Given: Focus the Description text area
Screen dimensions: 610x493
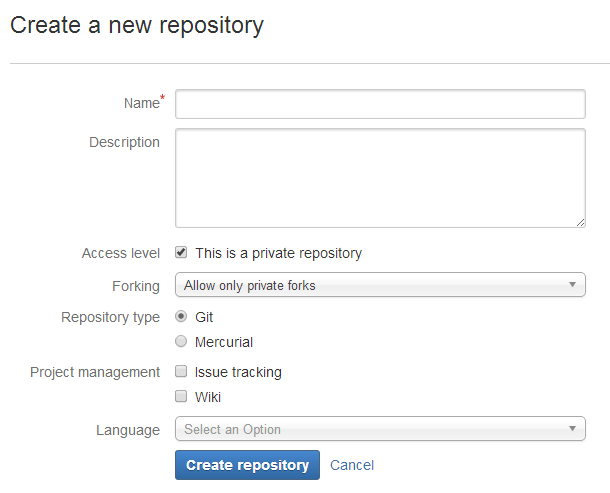Looking at the screenshot, I should coord(380,177).
